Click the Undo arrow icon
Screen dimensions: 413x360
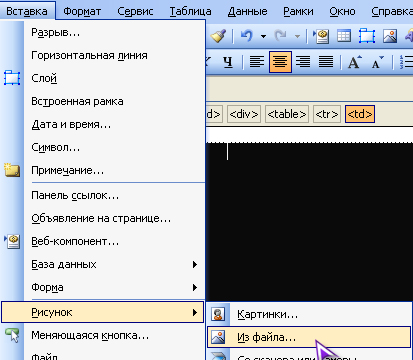coord(246,36)
